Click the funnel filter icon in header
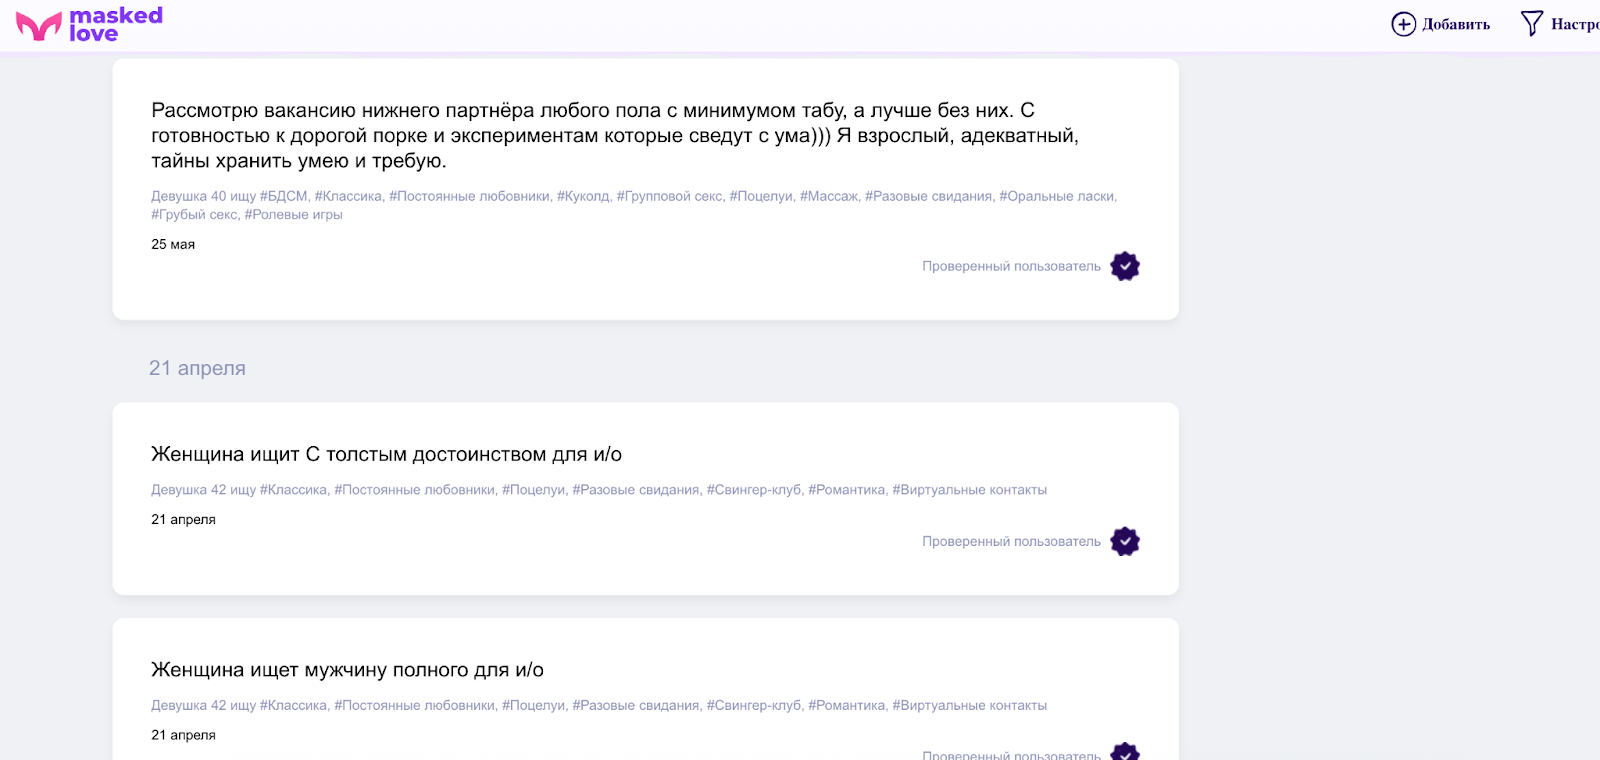Screen dimensions: 1600x760 pyautogui.click(x=1531, y=23)
